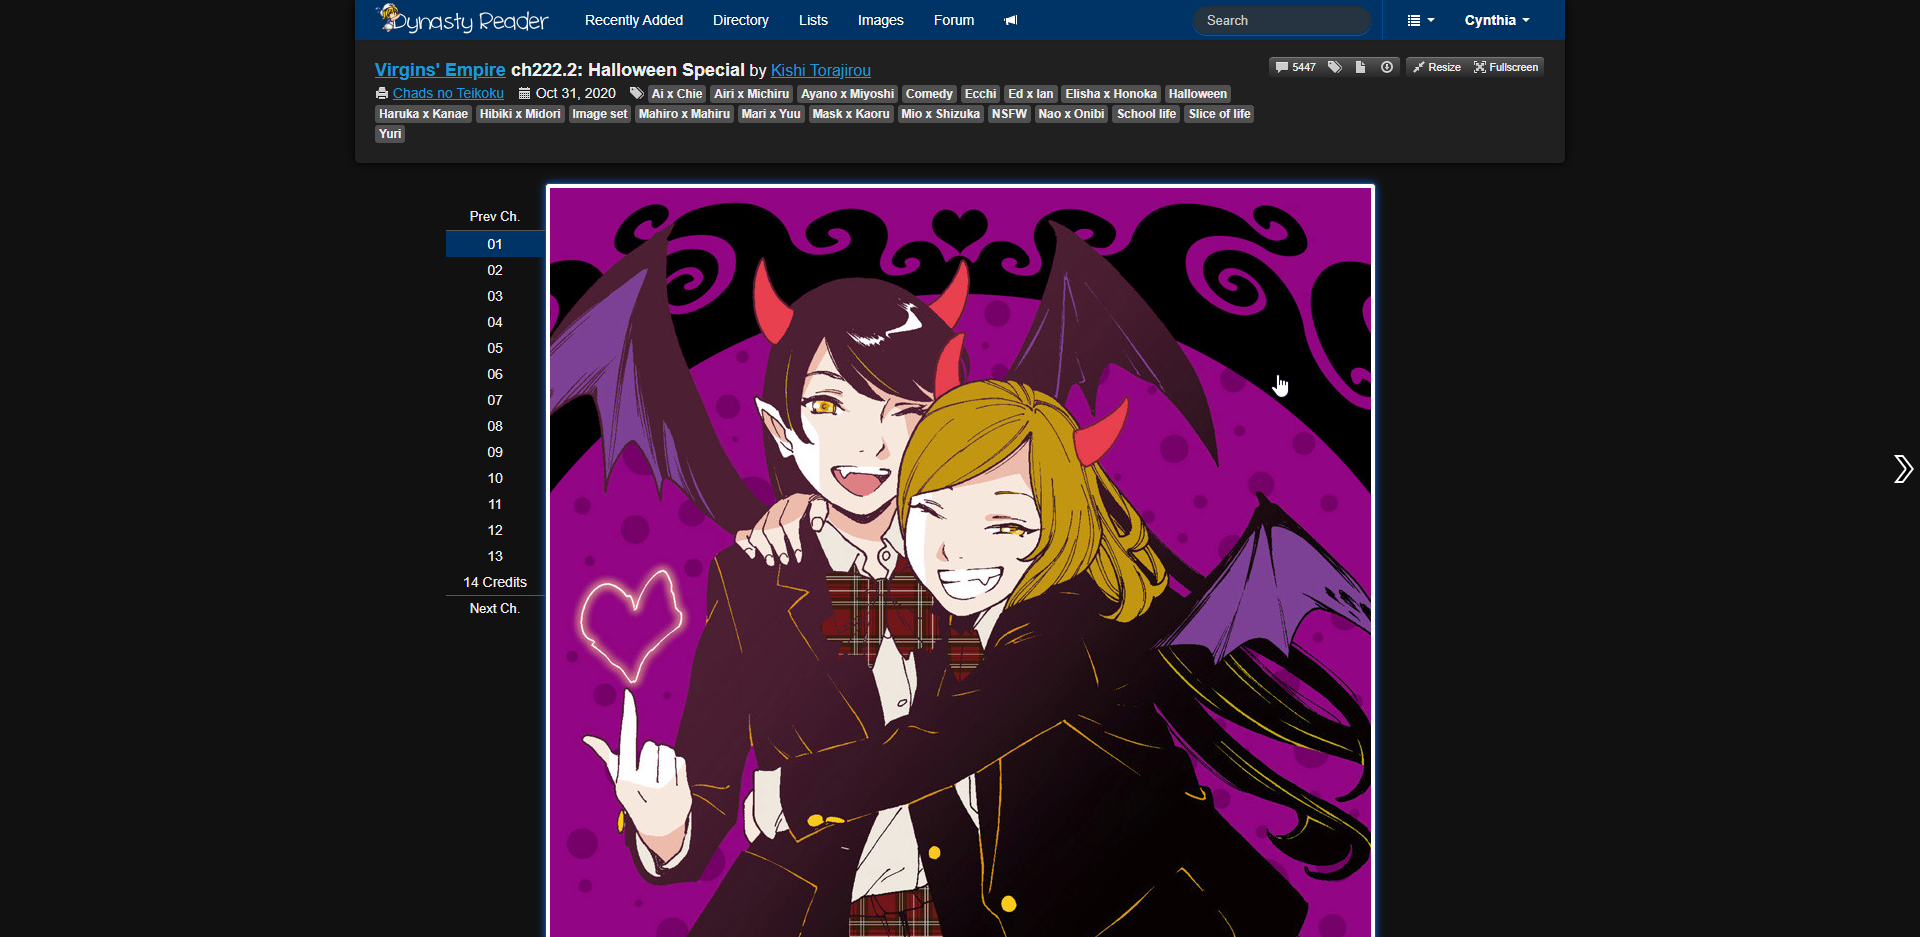Expand the Cynthia user menu

(1497, 20)
